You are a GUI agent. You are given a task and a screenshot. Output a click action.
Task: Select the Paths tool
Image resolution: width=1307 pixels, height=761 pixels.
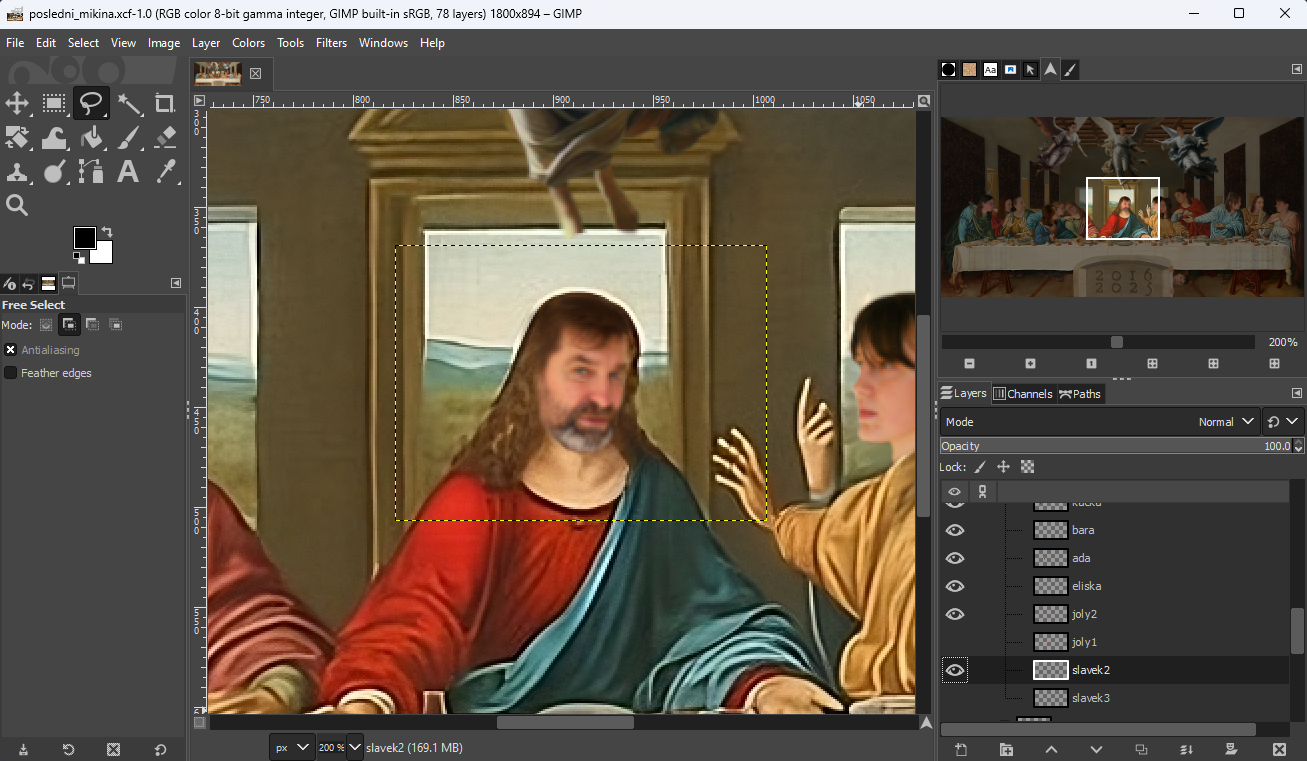coord(92,171)
